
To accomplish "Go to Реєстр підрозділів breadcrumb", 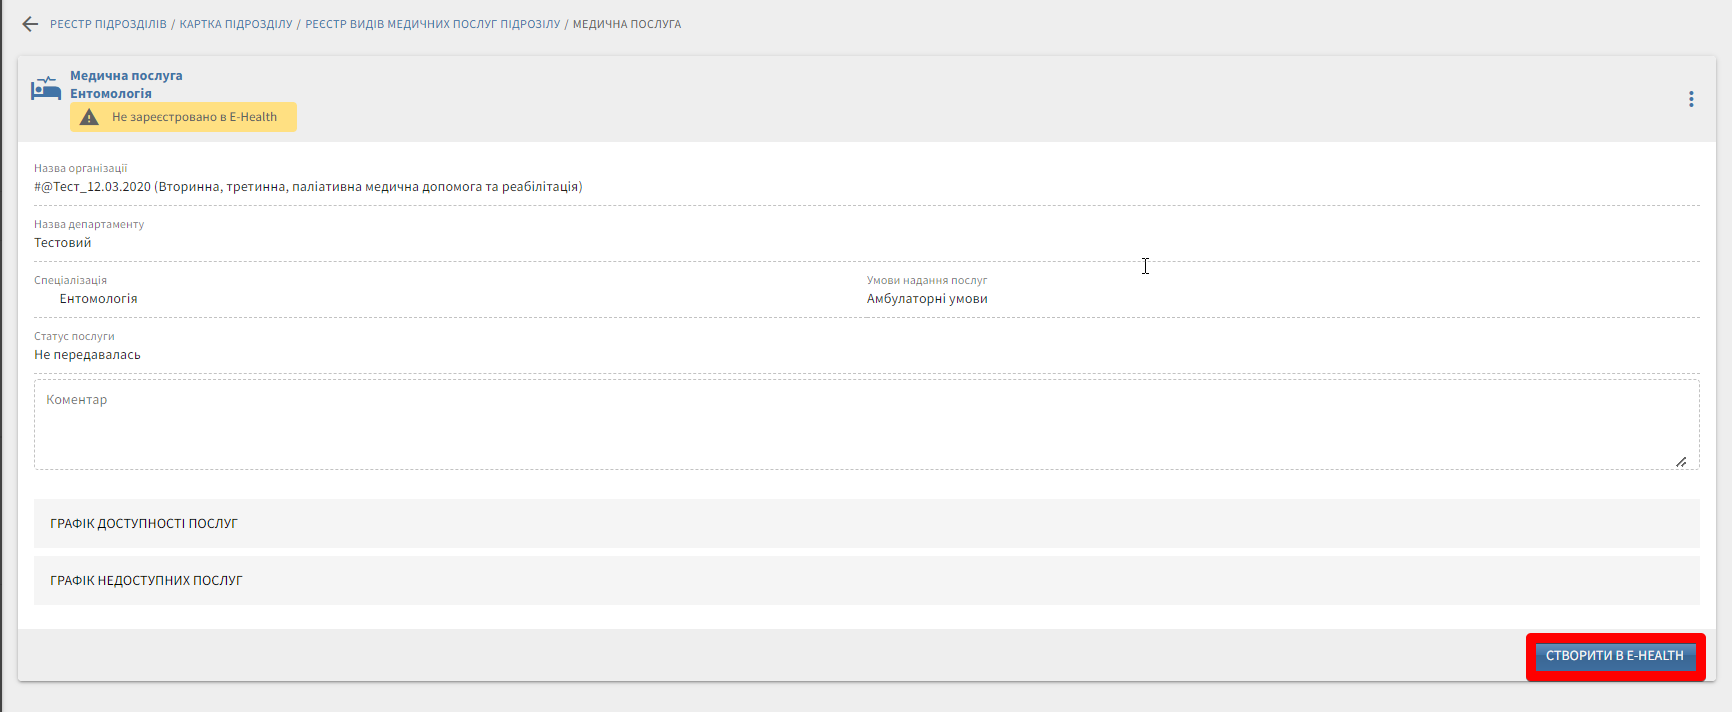I will point(108,24).
